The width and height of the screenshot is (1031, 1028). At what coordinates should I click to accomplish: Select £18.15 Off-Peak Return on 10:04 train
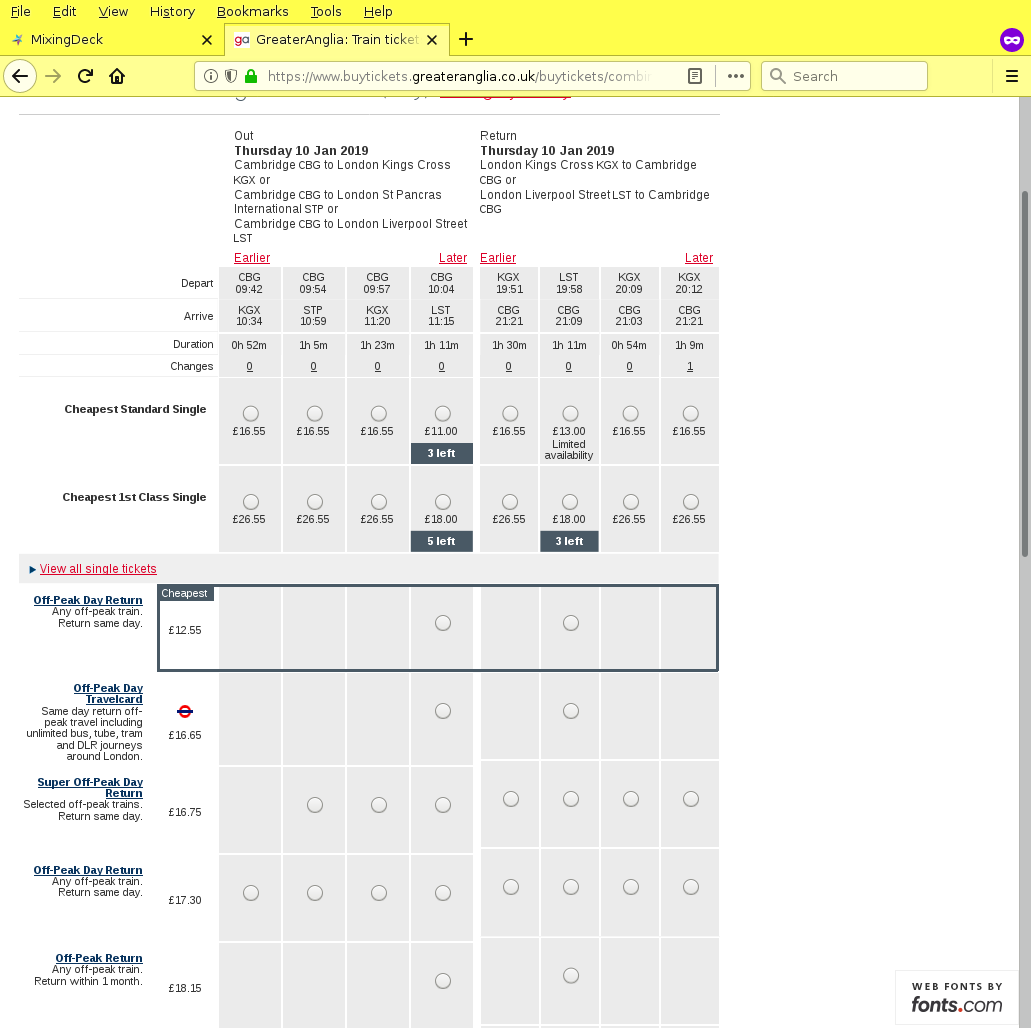pyautogui.click(x=443, y=981)
